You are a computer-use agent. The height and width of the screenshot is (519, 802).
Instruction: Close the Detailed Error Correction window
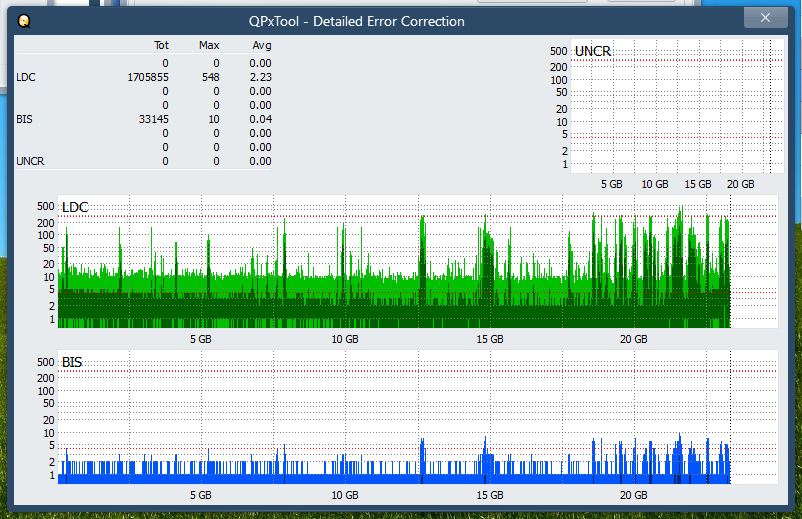coord(766,19)
